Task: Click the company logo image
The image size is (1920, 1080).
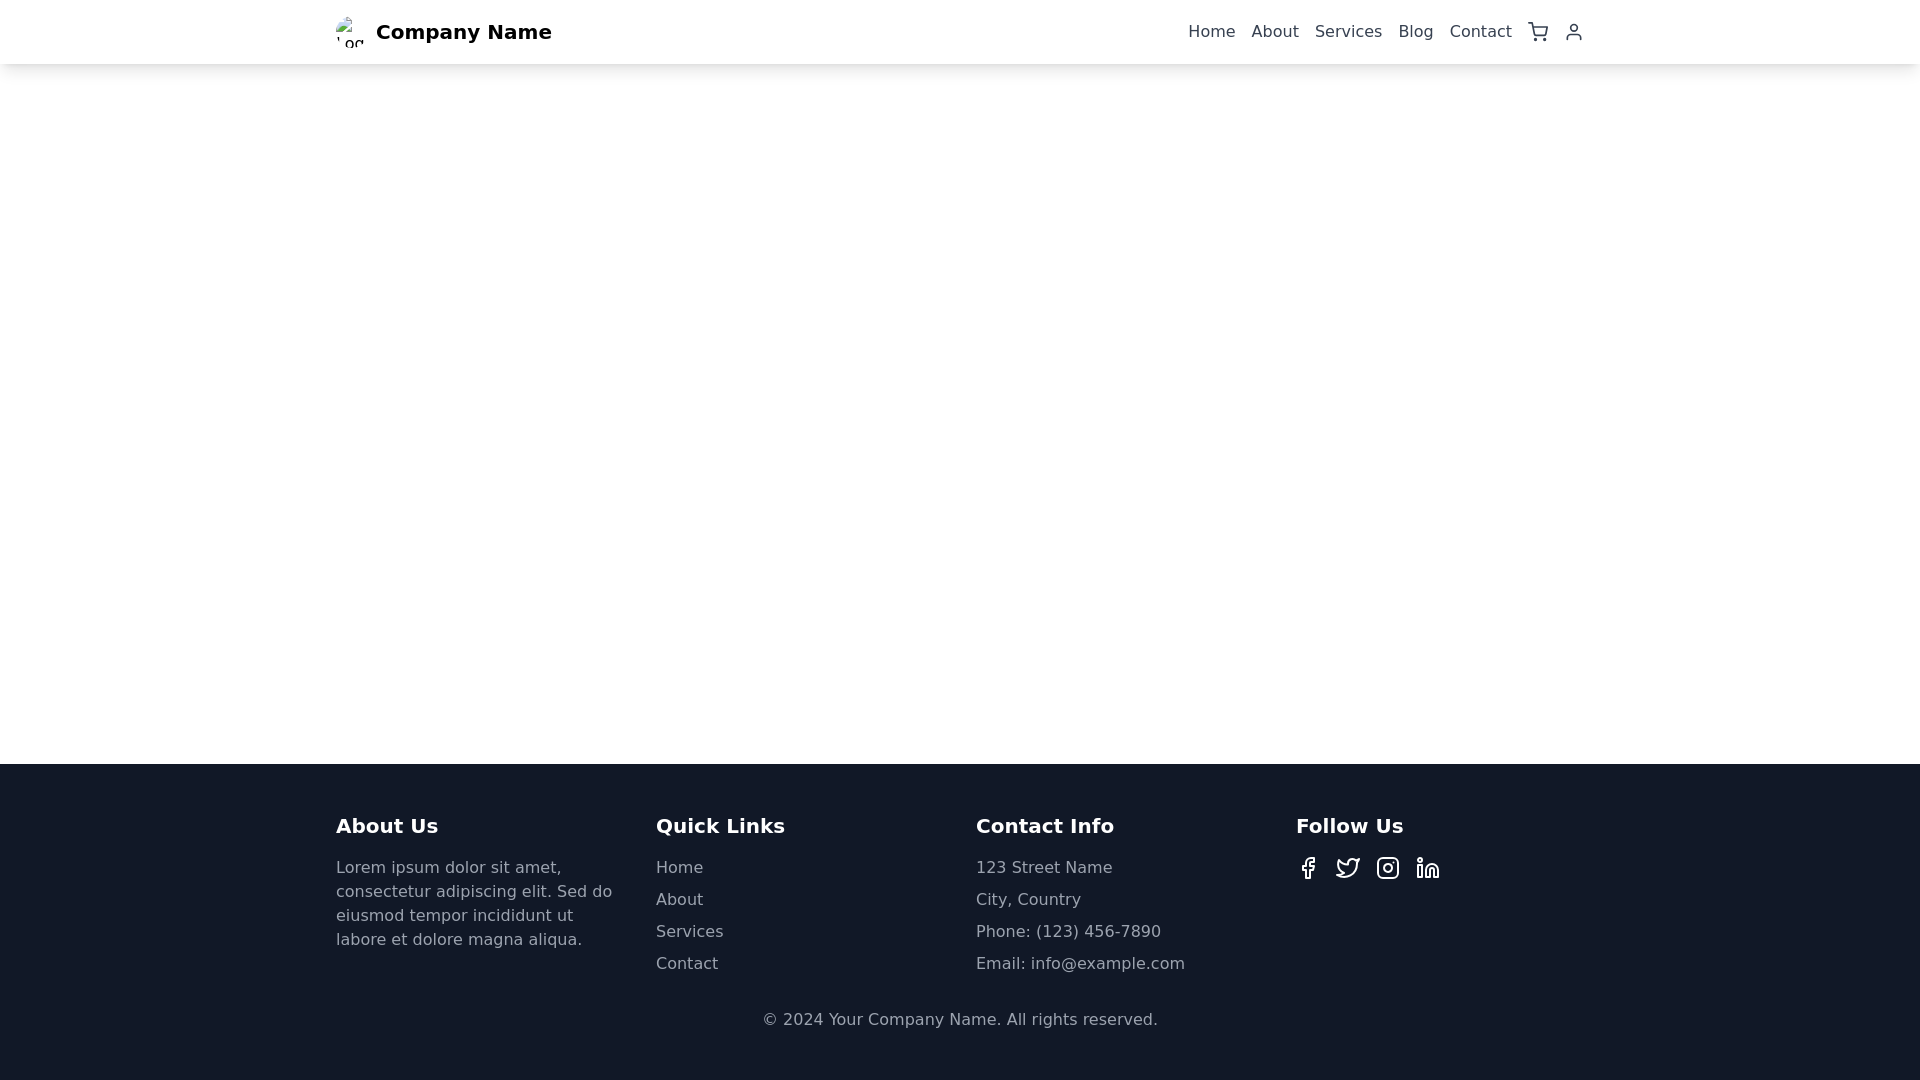Action: click(x=351, y=31)
